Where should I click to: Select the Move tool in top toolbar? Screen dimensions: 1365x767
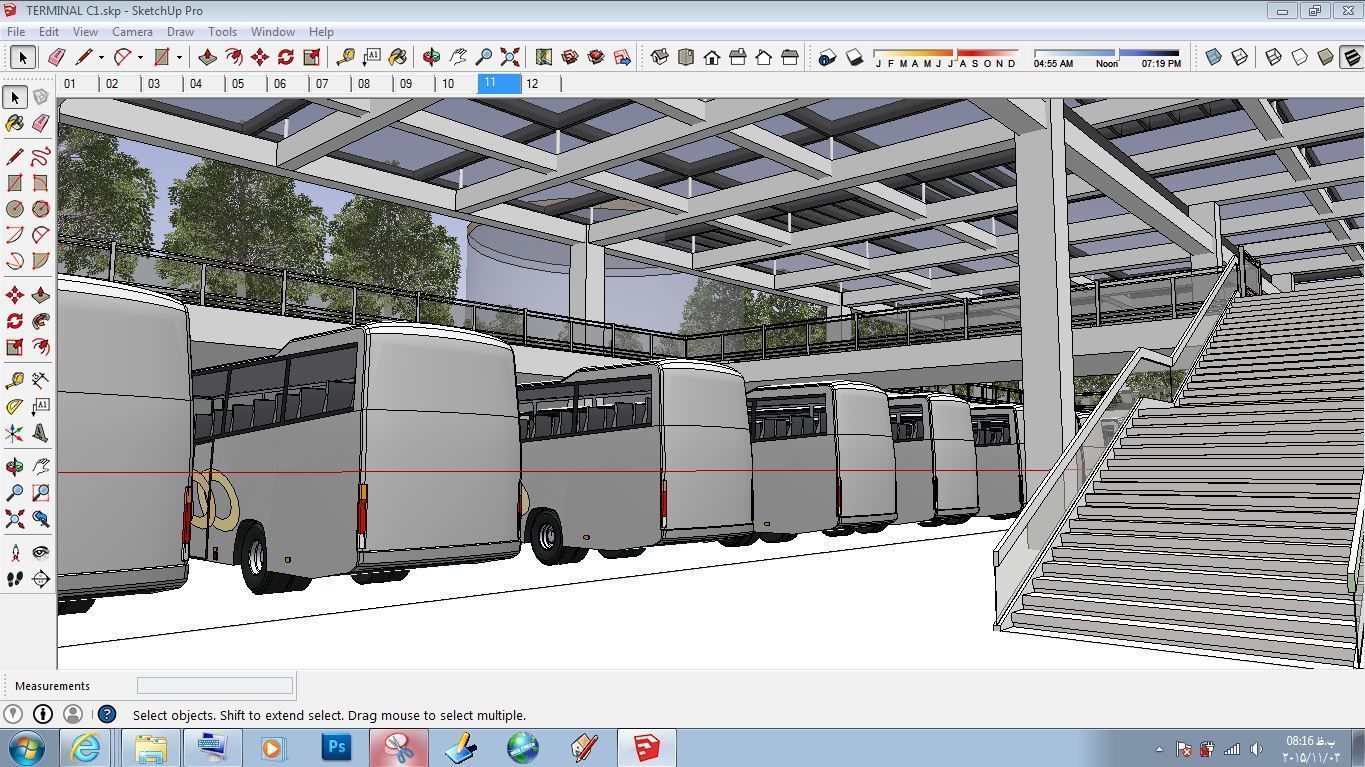[x=260, y=57]
